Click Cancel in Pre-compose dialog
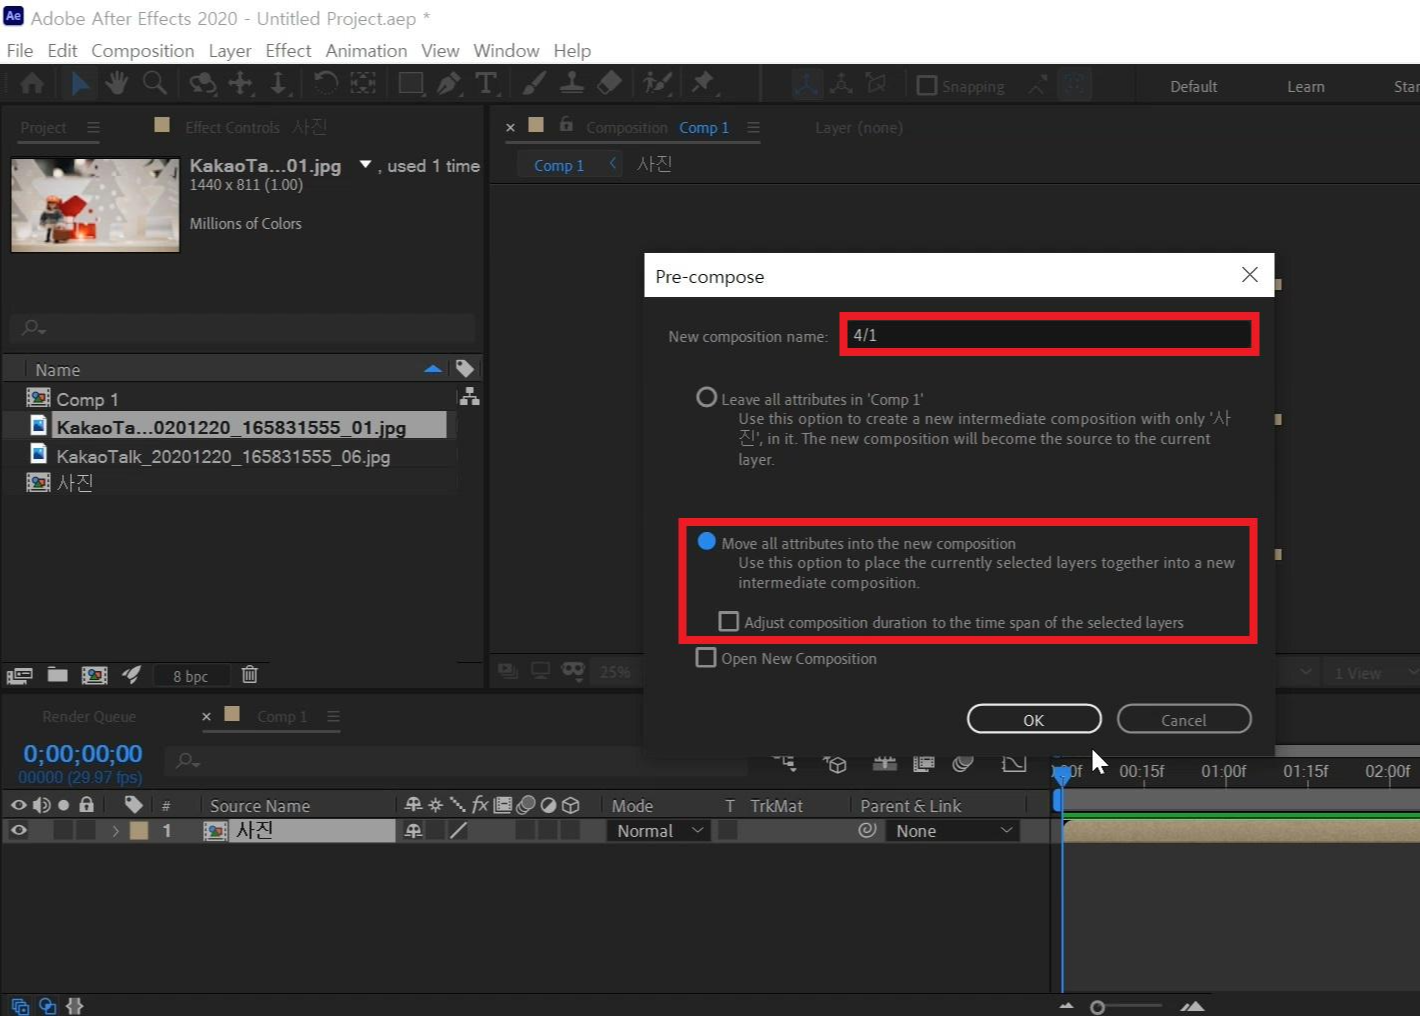The width and height of the screenshot is (1420, 1016). pos(1184,719)
